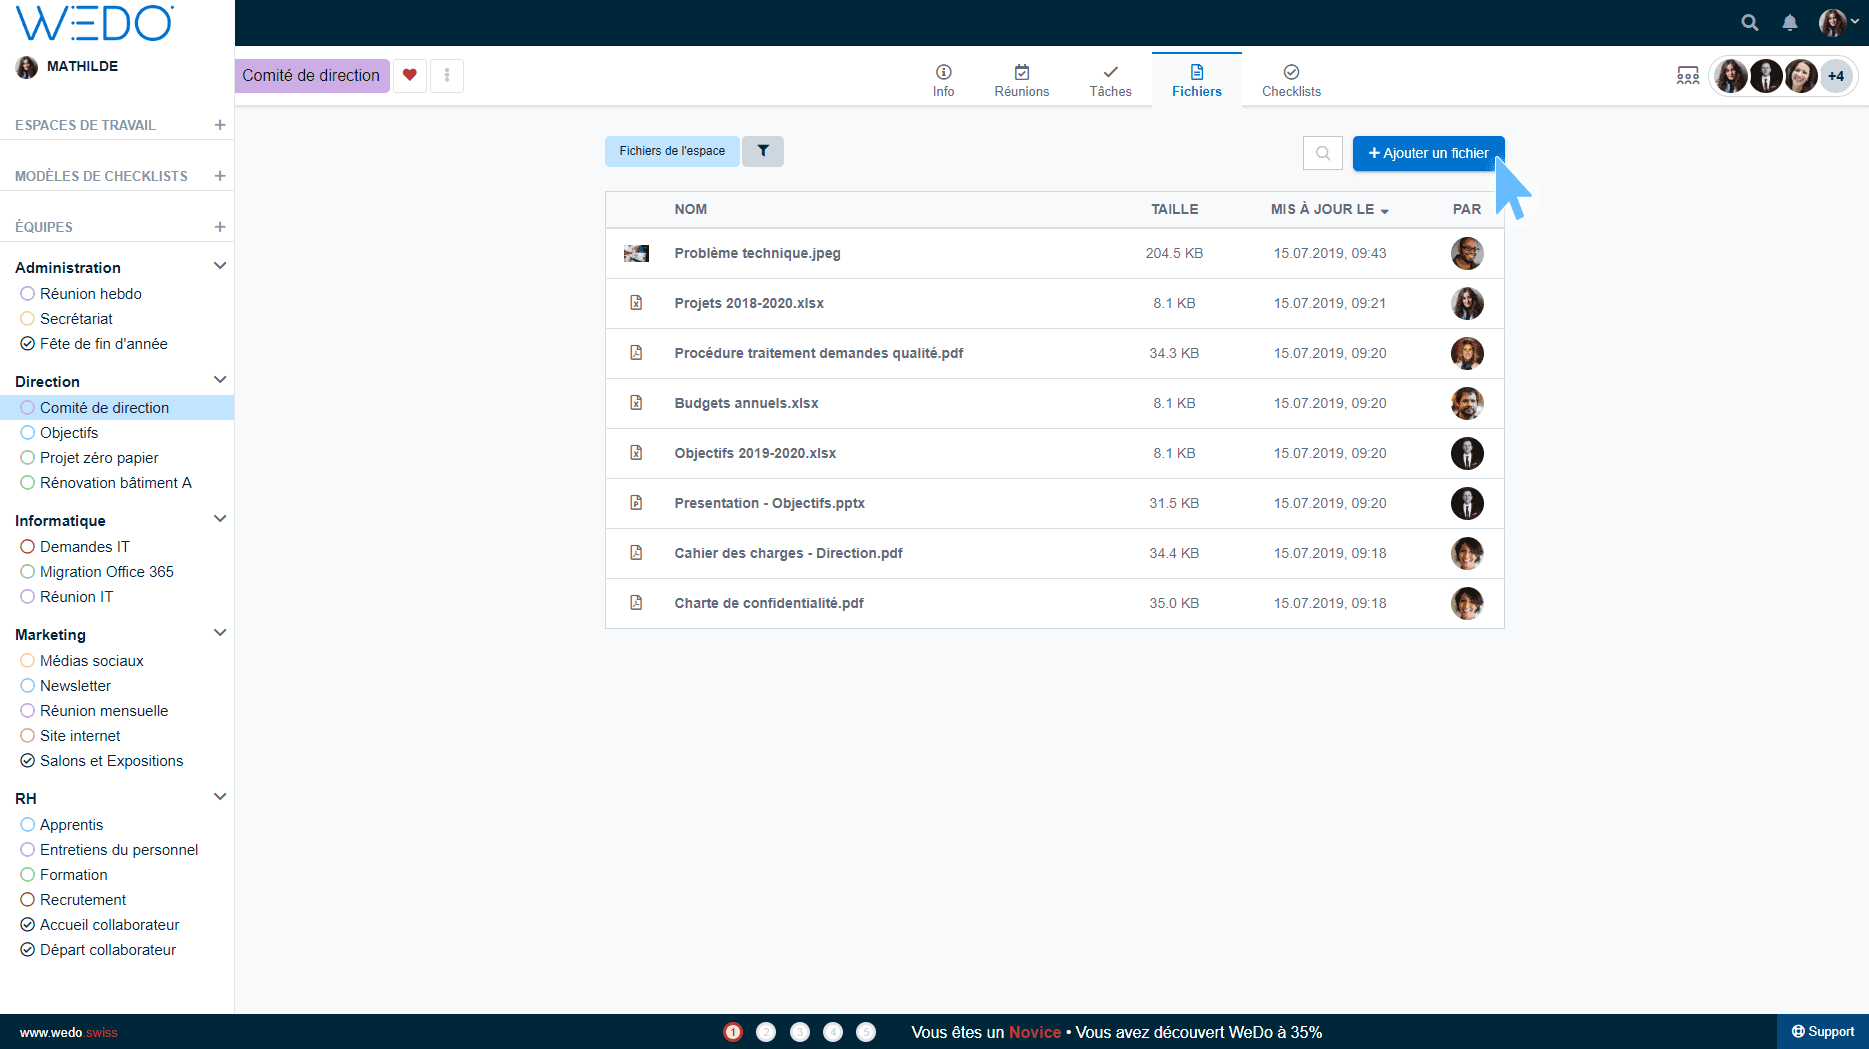
Task: Open the Support button
Action: point(1822,1032)
